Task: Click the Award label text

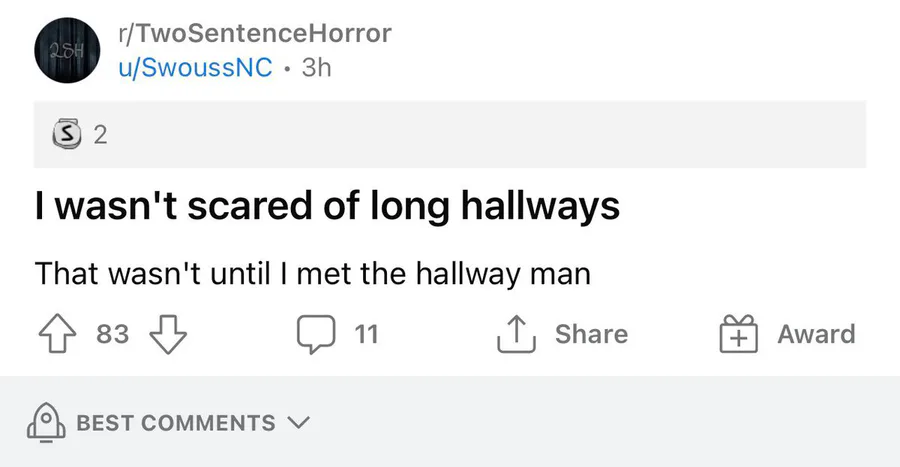Action: point(817,334)
